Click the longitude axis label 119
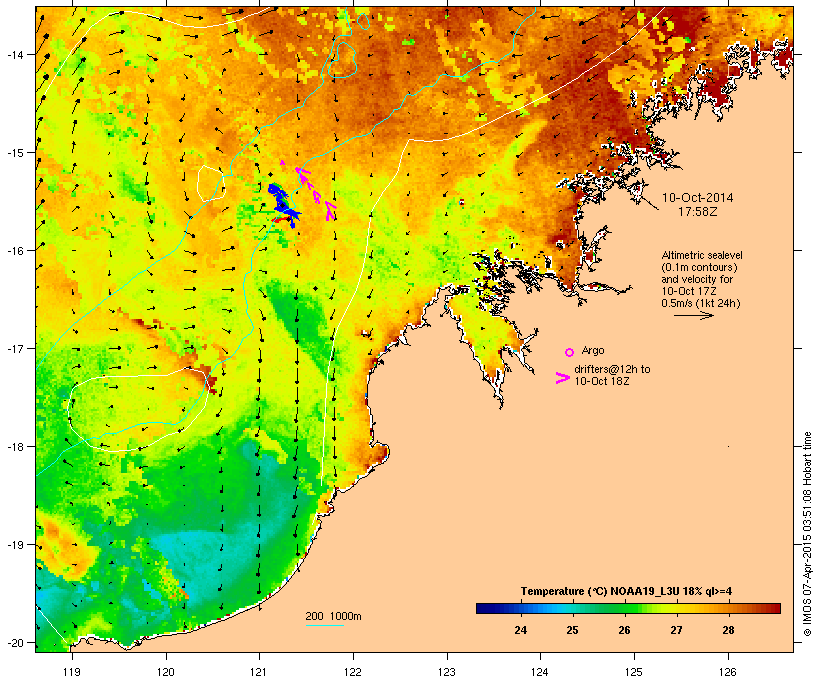Viewport: 820px width, 680px height. pyautogui.click(x=72, y=672)
